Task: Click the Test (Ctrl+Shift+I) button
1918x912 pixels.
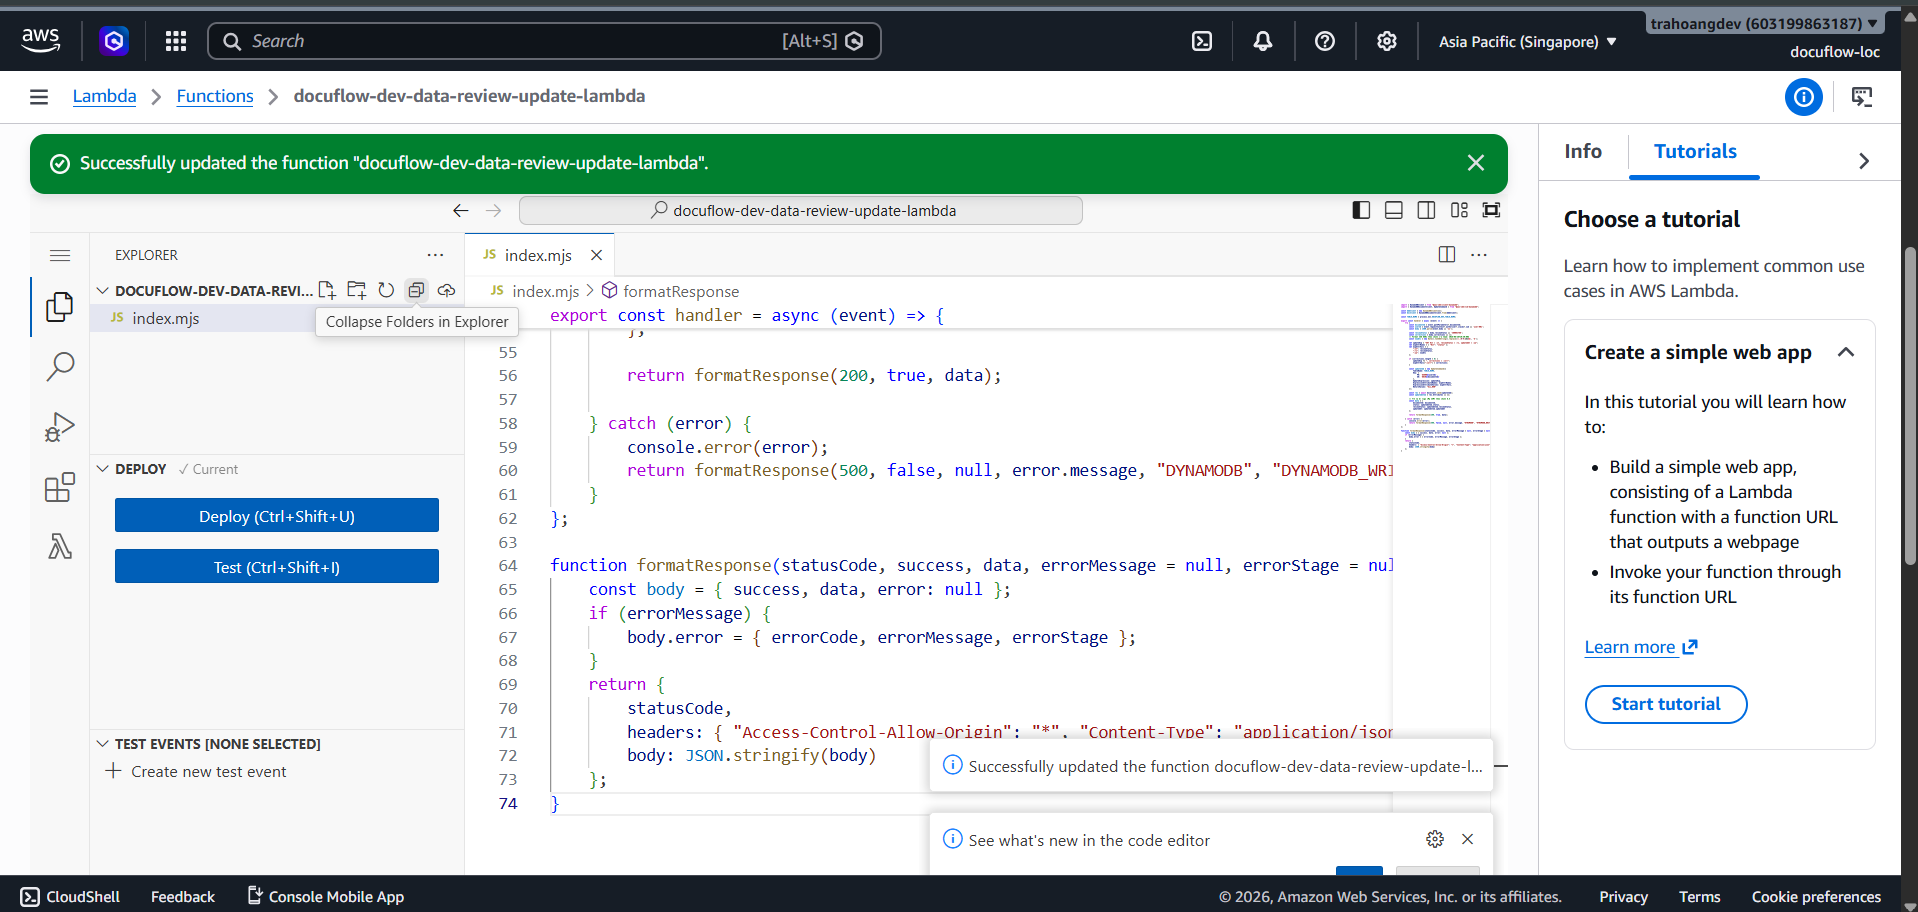Action: (277, 567)
